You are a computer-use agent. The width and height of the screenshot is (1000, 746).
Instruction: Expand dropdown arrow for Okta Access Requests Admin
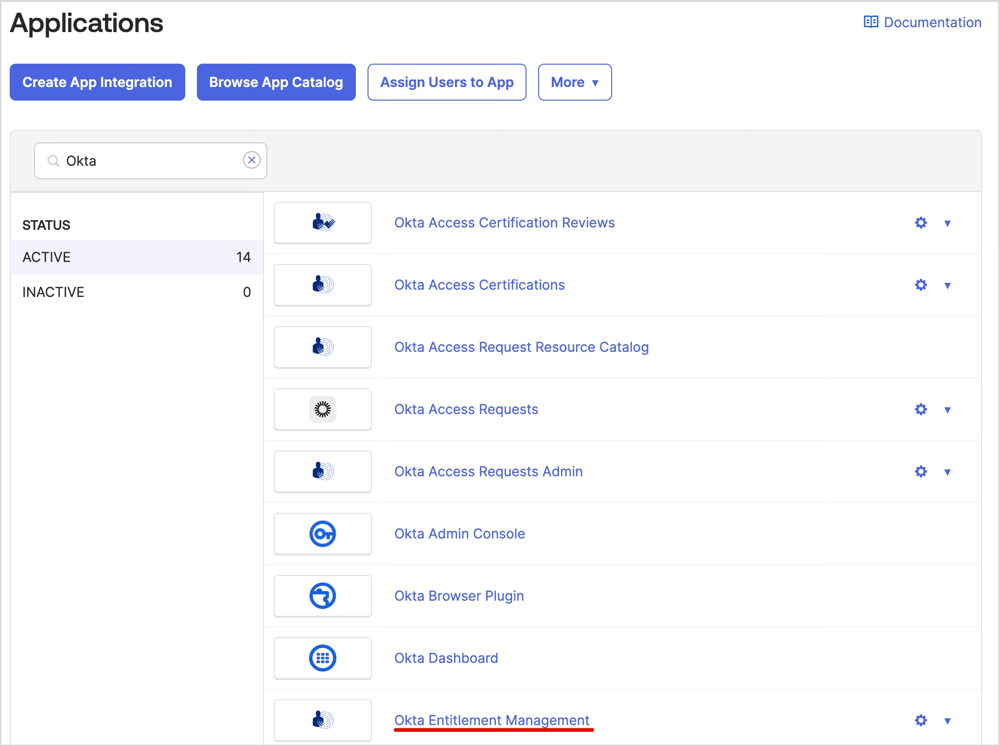948,472
